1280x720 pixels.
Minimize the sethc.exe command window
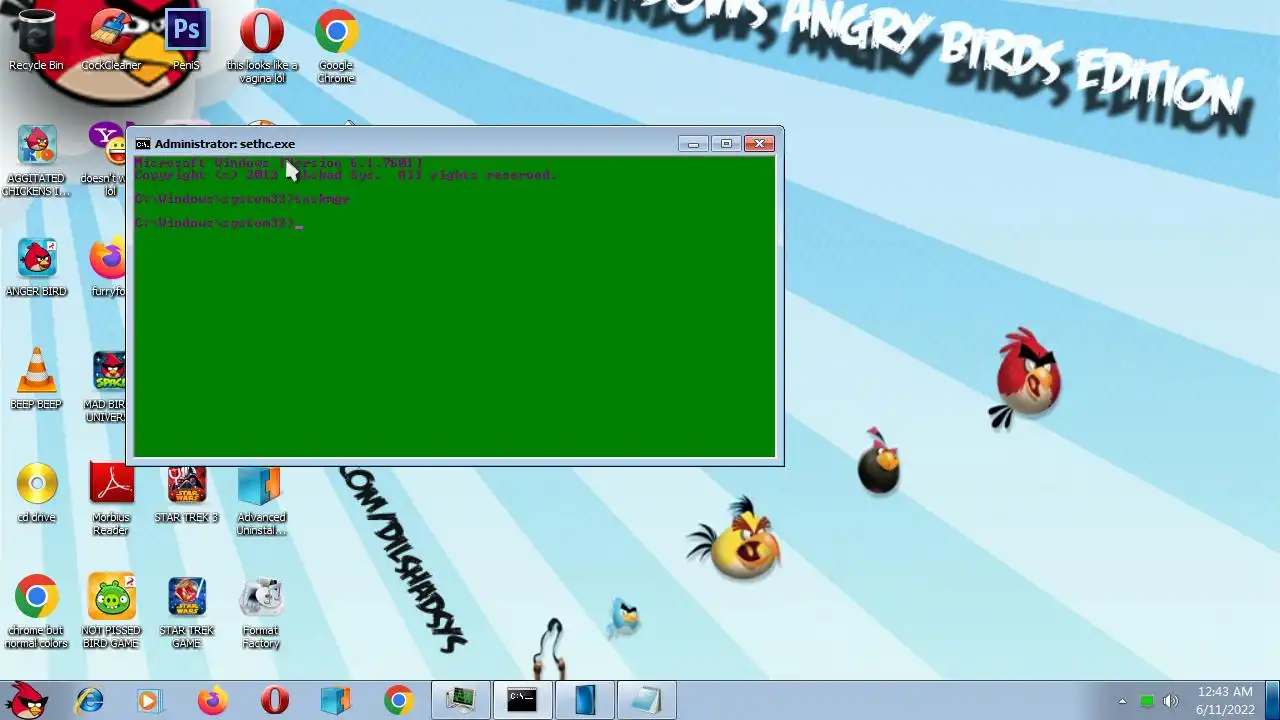tap(693, 144)
